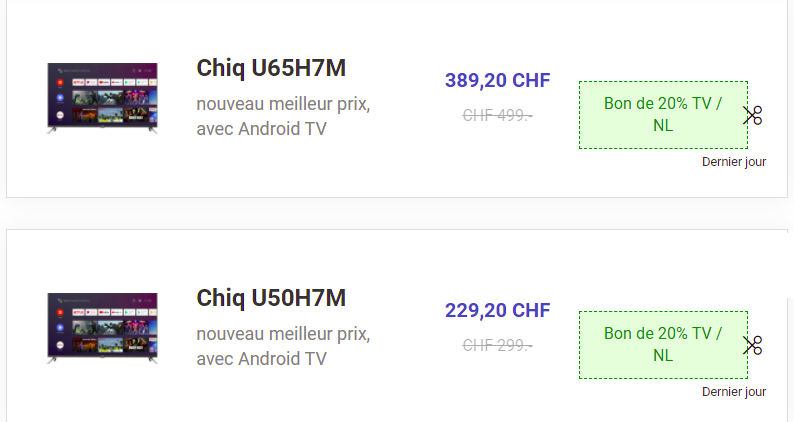Click the 'Dernier jour' label under the U65H7M coupon

point(734,162)
